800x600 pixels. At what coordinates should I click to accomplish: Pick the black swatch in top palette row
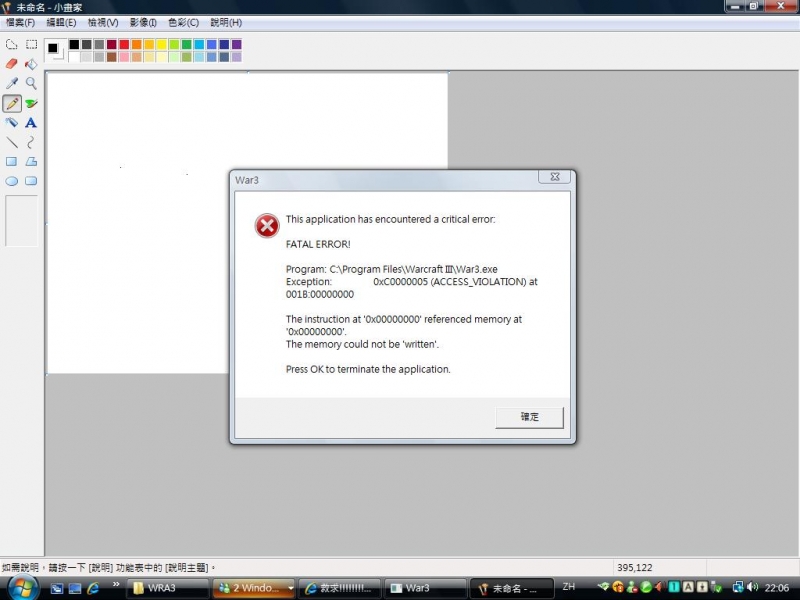click(74, 44)
